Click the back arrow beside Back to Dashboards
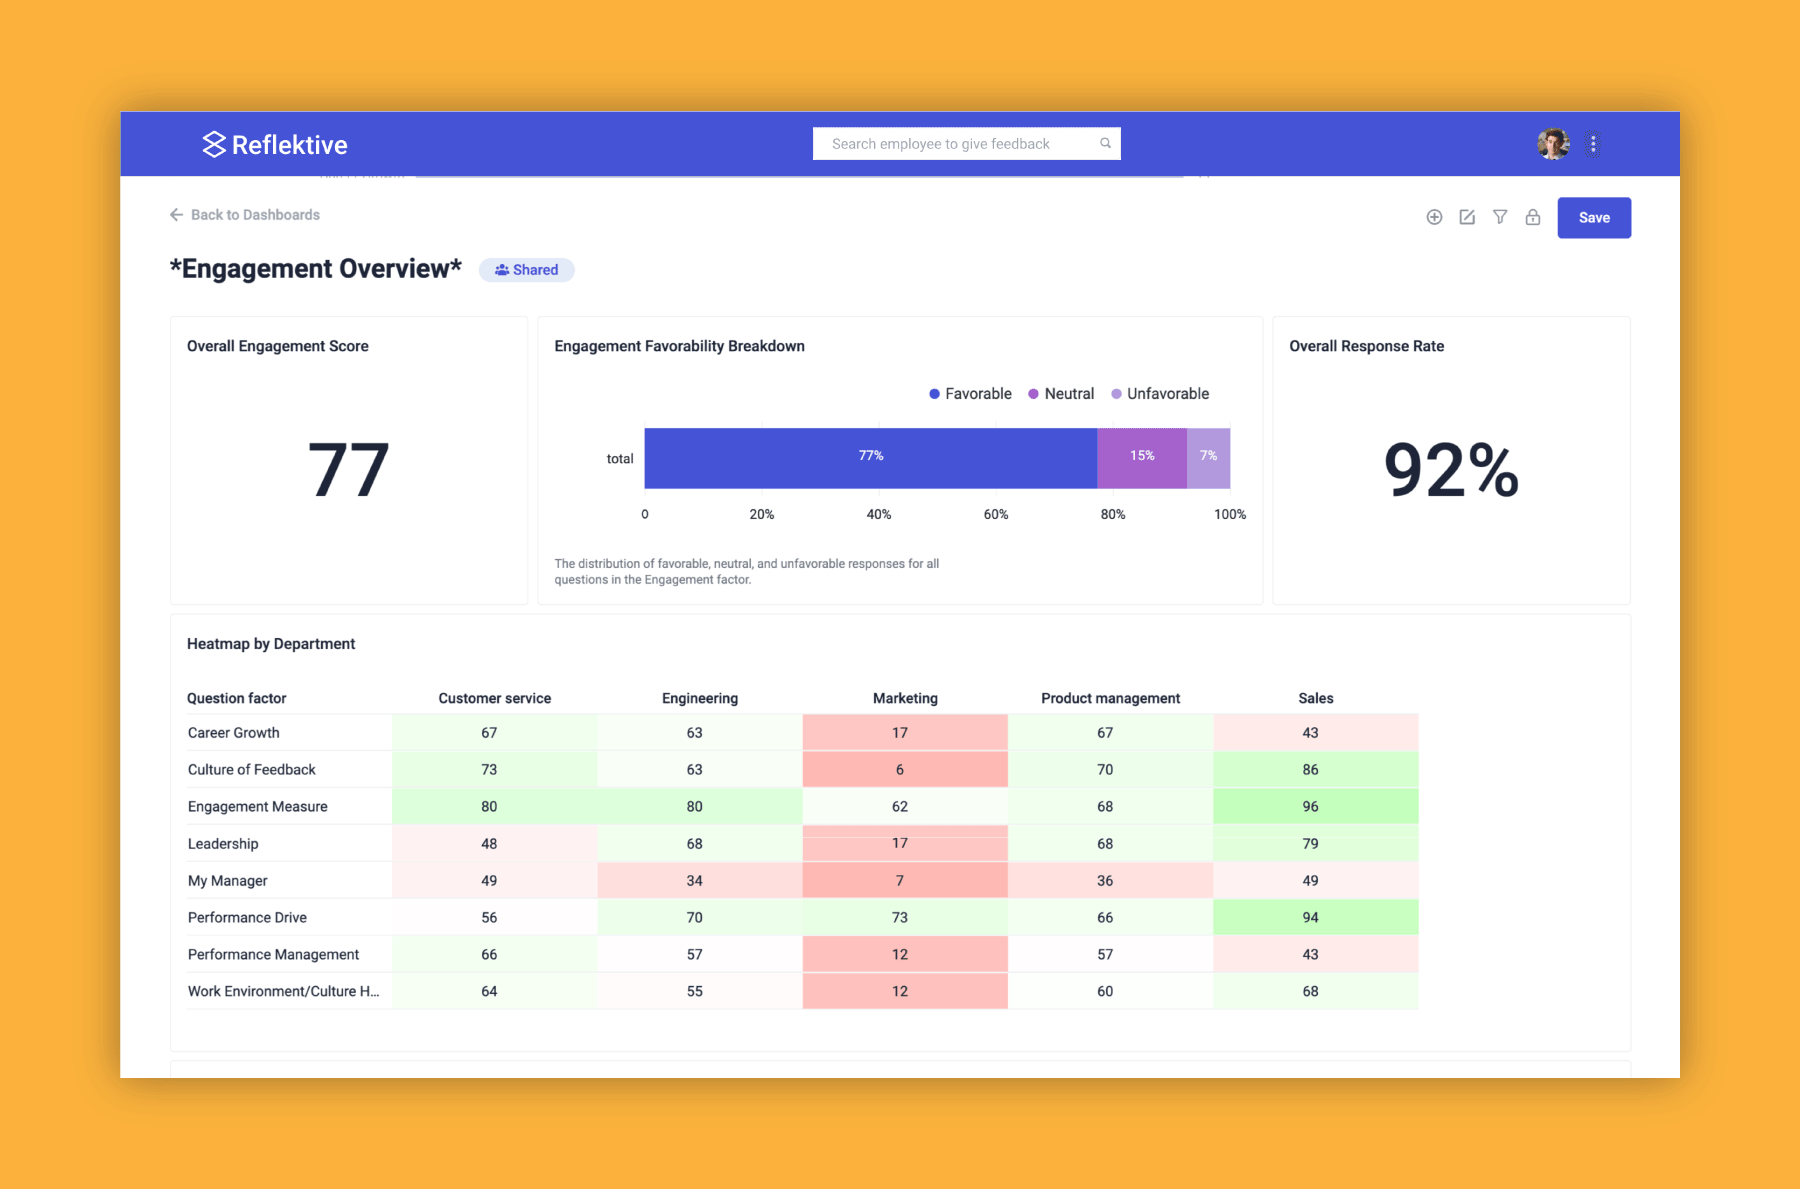The width and height of the screenshot is (1800, 1189). click(x=176, y=214)
